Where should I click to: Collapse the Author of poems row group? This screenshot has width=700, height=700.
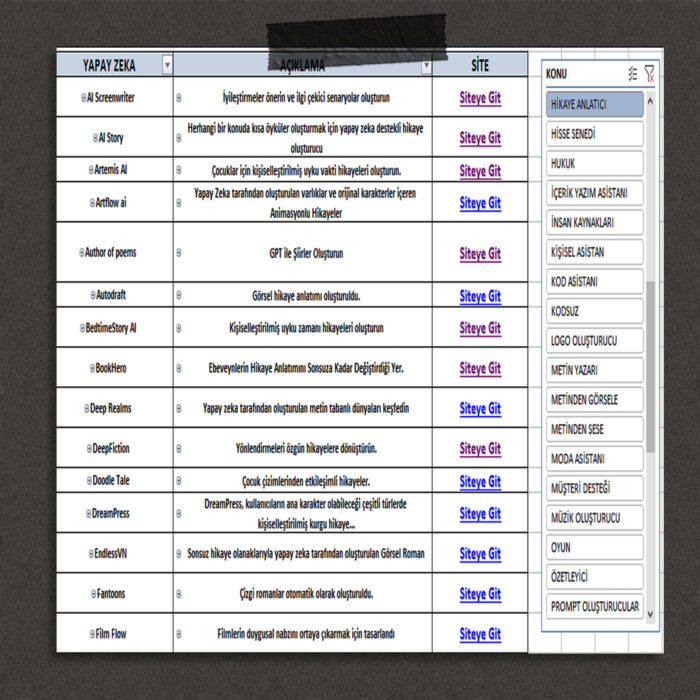pyautogui.click(x=82, y=253)
